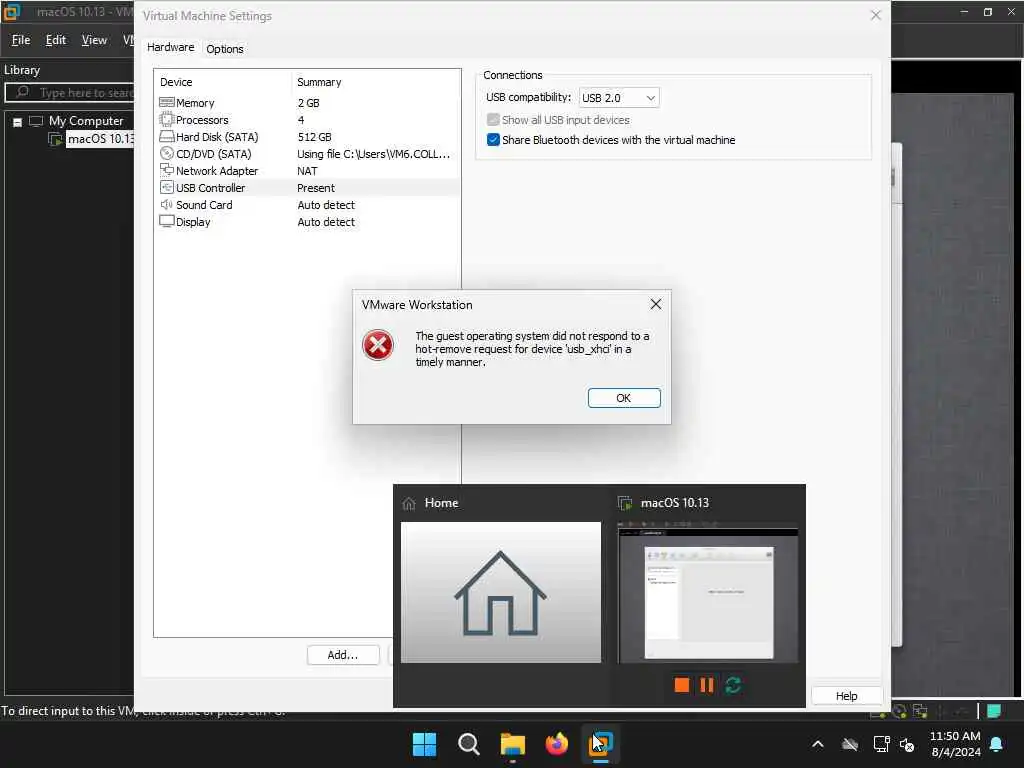Switch to the Options tab
1024x768 pixels.
[x=225, y=49]
